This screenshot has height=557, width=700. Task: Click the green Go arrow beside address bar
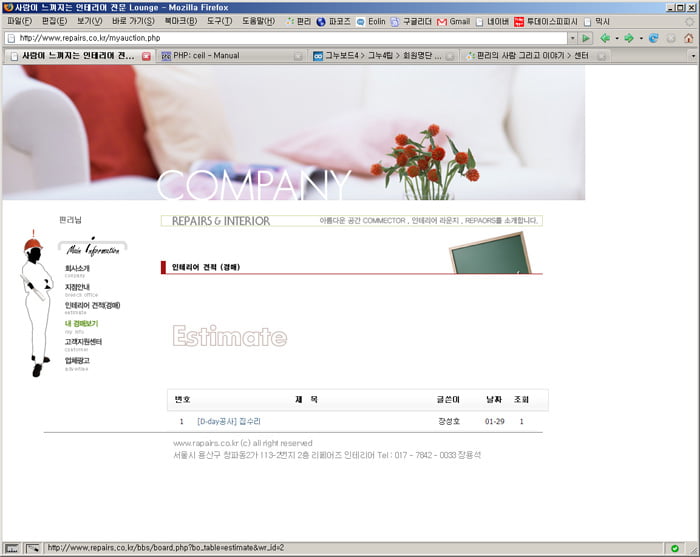587,38
